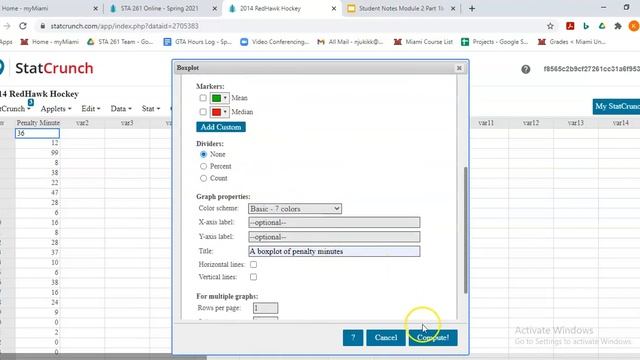Click the My StatCrunch button
This screenshot has height=360, width=640.
tap(616, 107)
